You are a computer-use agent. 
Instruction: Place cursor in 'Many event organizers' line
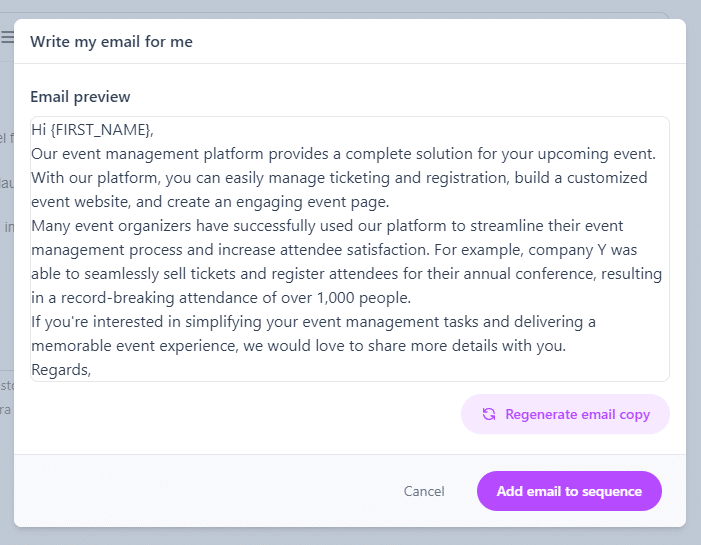(327, 226)
